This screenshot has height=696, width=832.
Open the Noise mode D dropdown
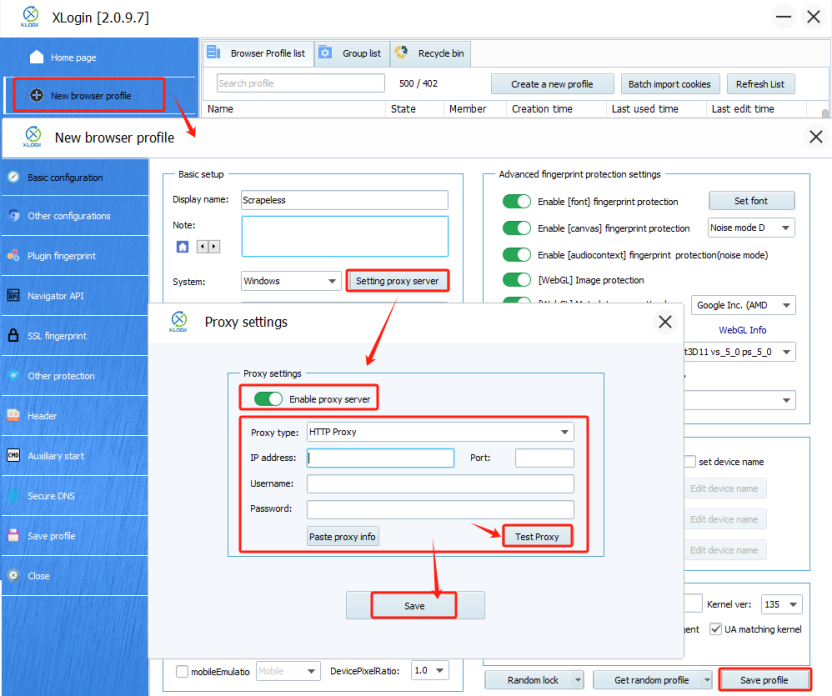(751, 228)
